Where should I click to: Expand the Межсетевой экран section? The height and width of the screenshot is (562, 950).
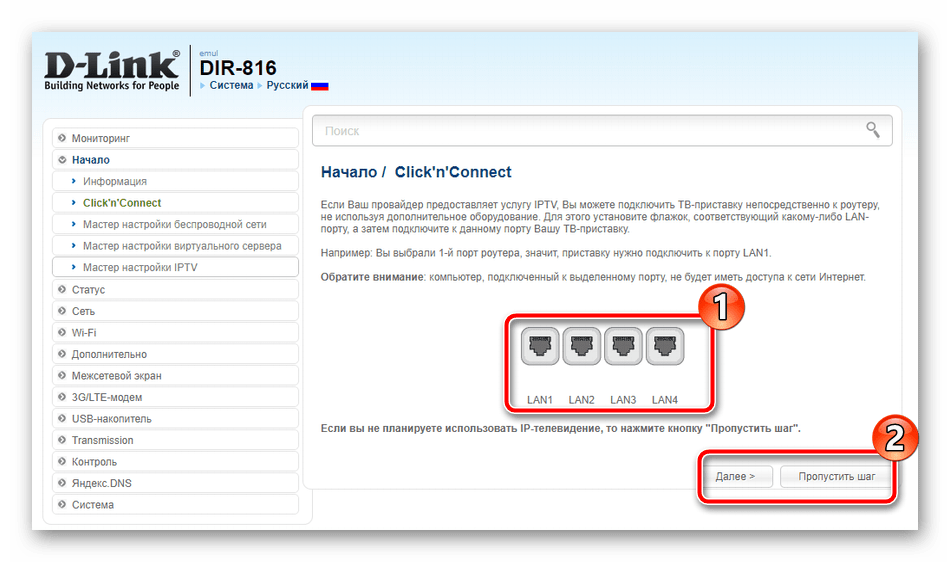point(176,375)
